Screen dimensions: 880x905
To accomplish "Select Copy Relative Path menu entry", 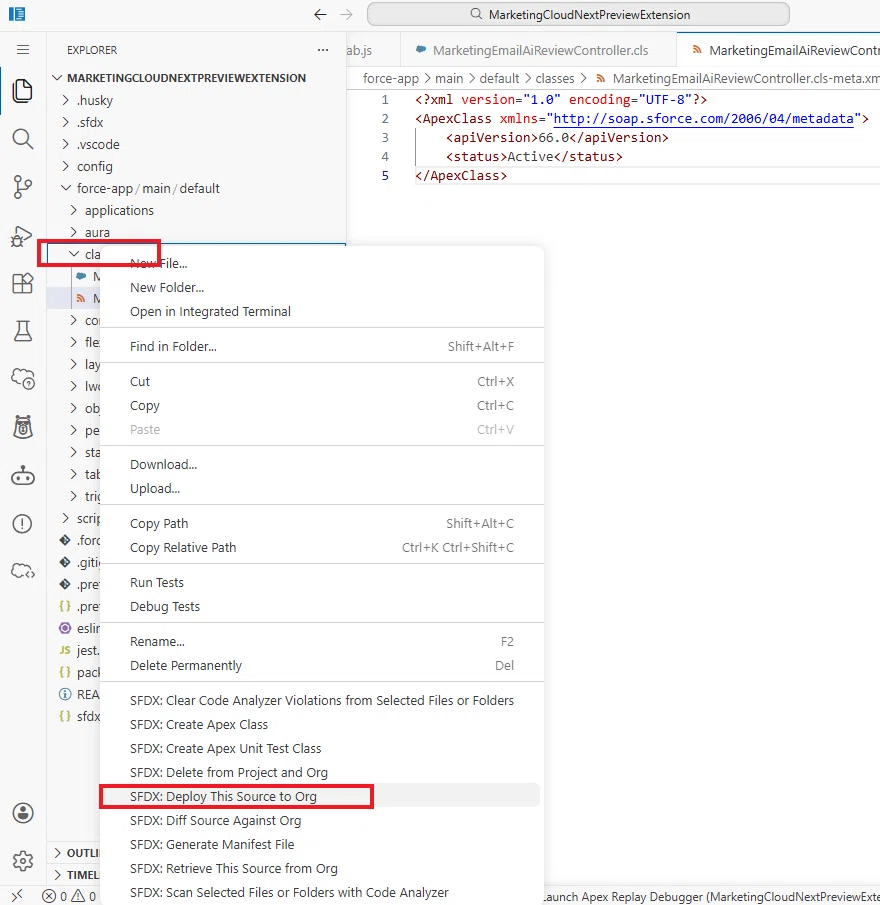I will (322, 548).
